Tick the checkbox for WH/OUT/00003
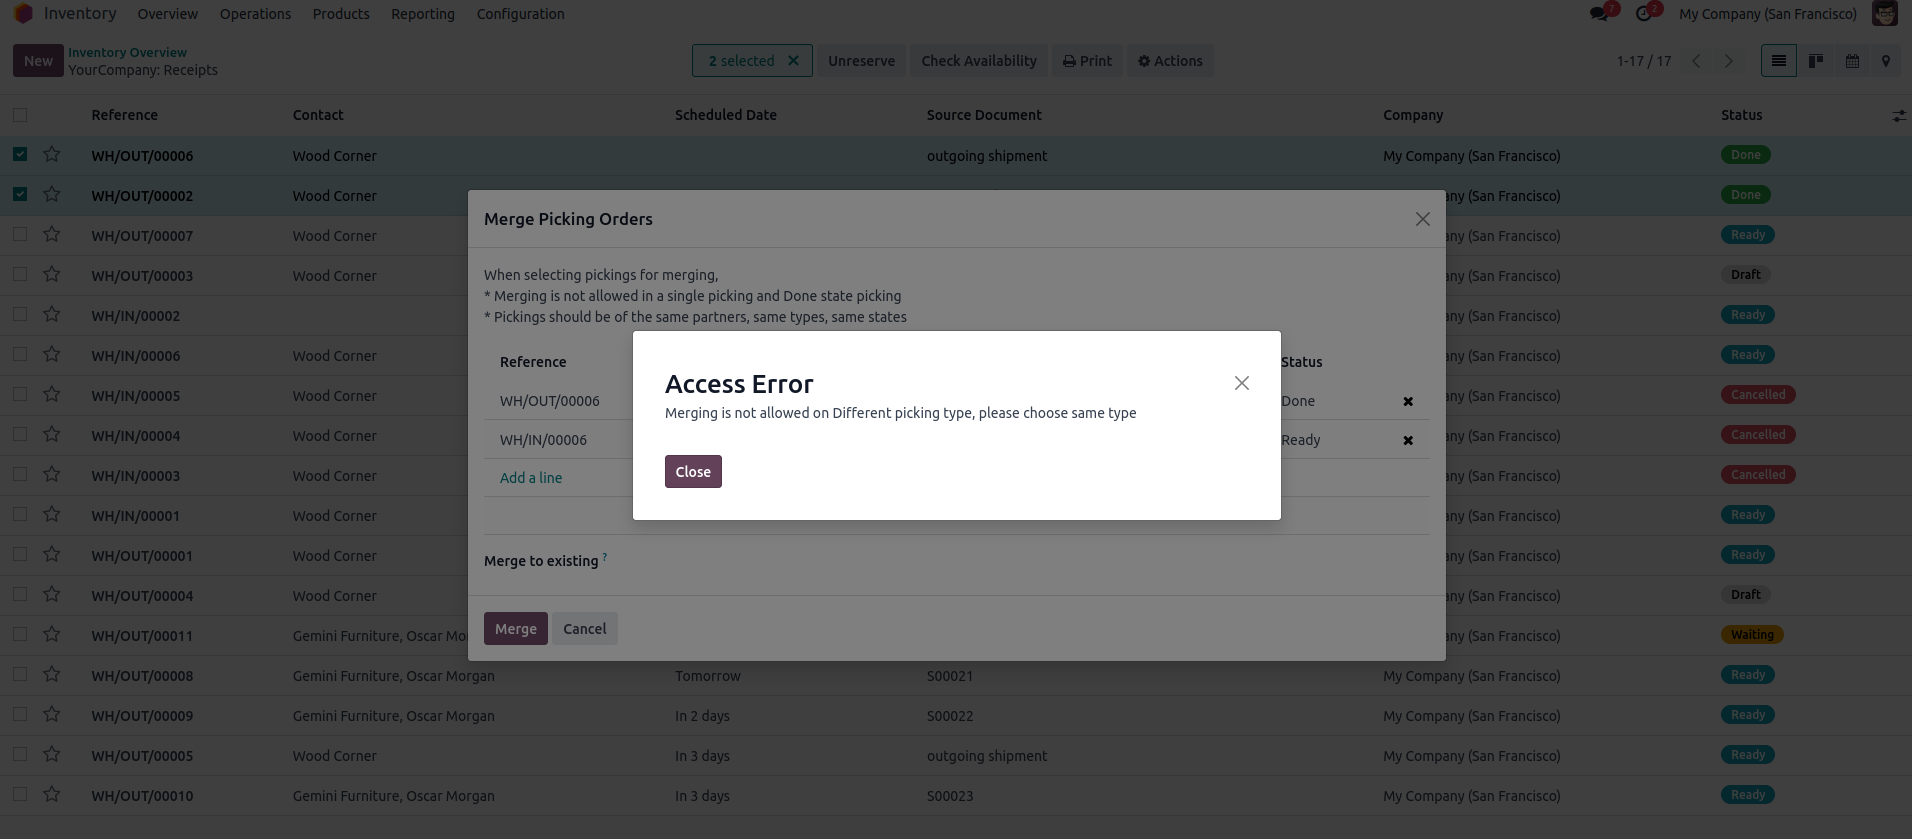Viewport: 1912px width, 839px height. coord(20,275)
